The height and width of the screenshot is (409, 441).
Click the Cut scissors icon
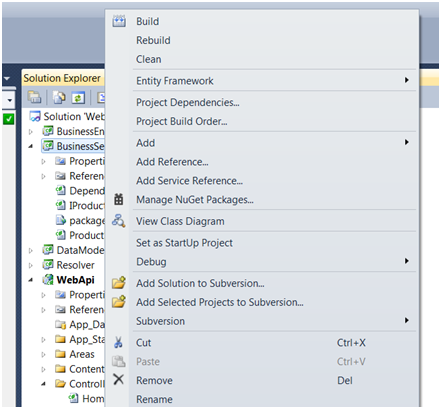[x=118, y=342]
